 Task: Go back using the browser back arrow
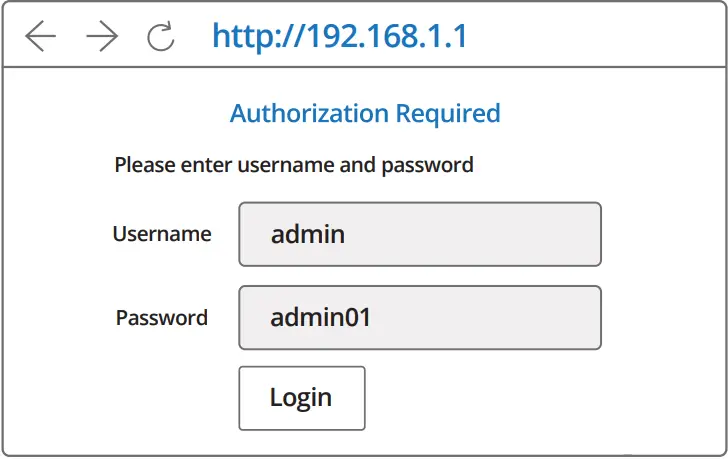click(x=41, y=37)
